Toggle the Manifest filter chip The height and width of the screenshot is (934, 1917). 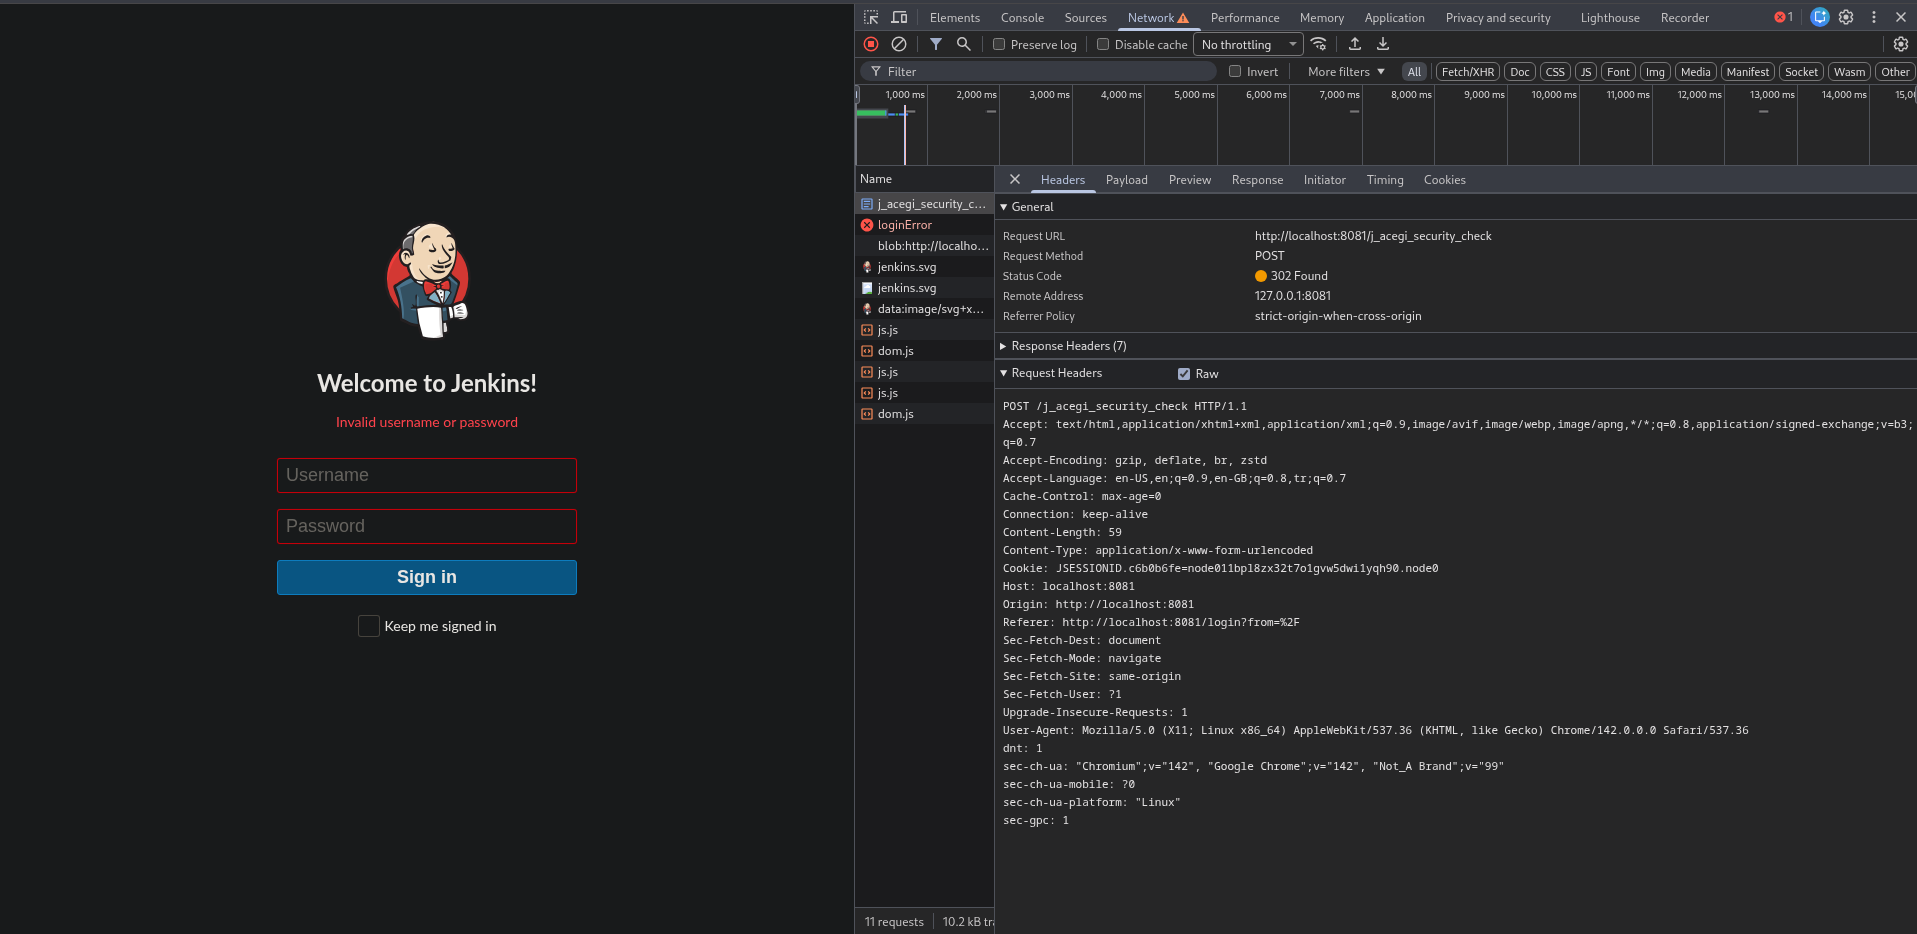[x=1748, y=72]
